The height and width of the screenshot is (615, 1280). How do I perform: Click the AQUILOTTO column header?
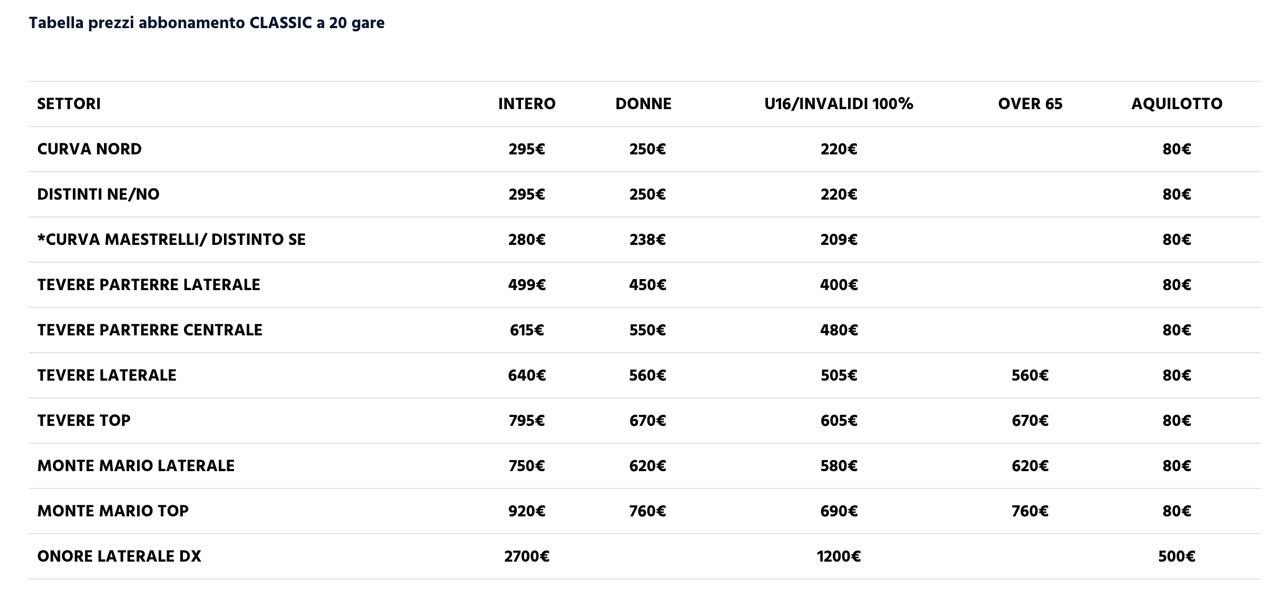click(x=1177, y=104)
